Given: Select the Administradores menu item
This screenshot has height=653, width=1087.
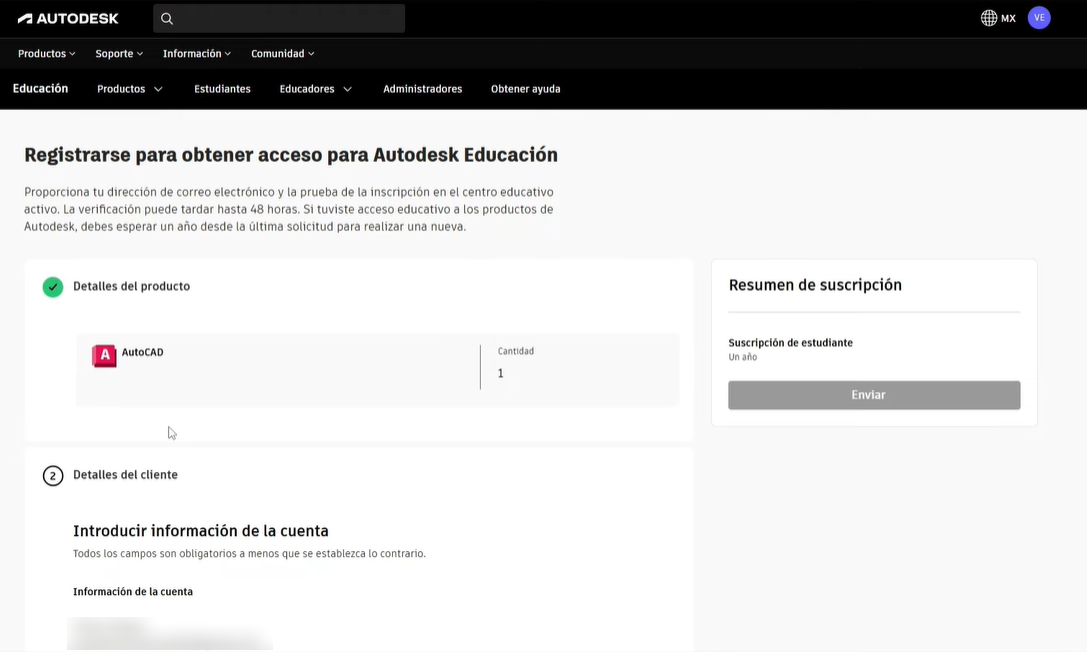Looking at the screenshot, I should [x=423, y=88].
